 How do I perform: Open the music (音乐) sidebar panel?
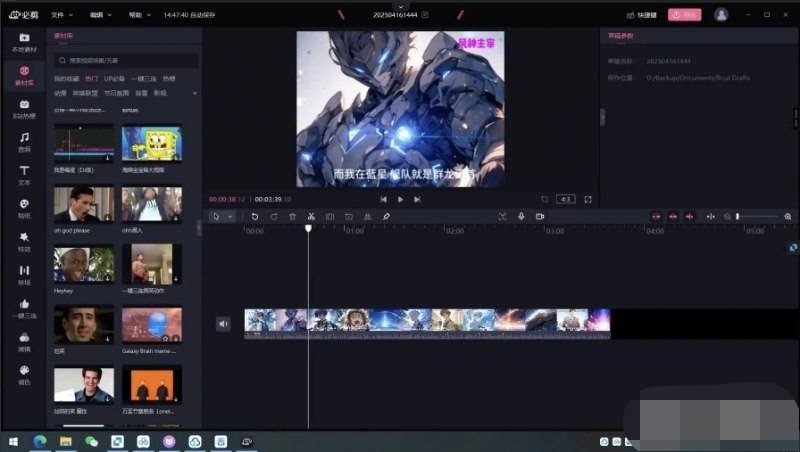(x=24, y=140)
